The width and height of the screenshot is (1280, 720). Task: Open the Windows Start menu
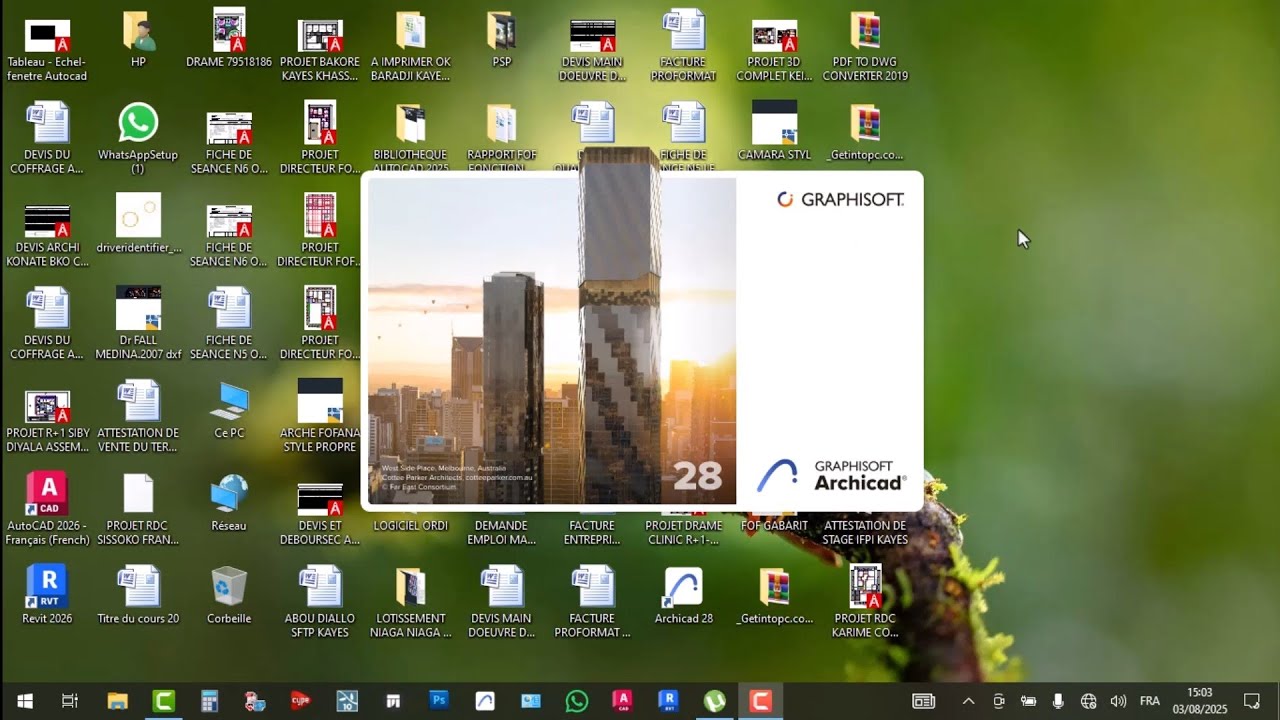pos(25,701)
